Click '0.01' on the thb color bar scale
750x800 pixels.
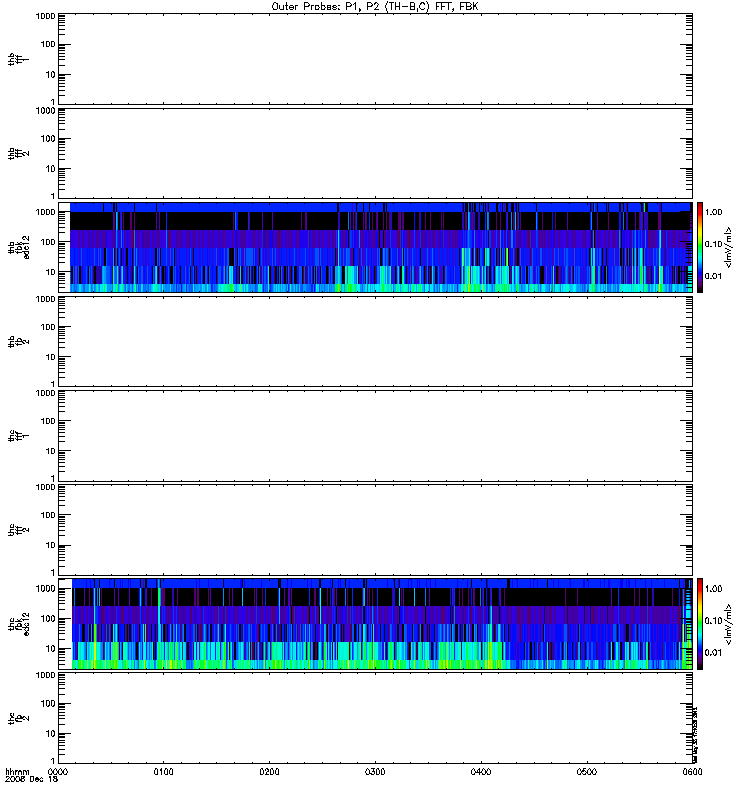tap(713, 276)
